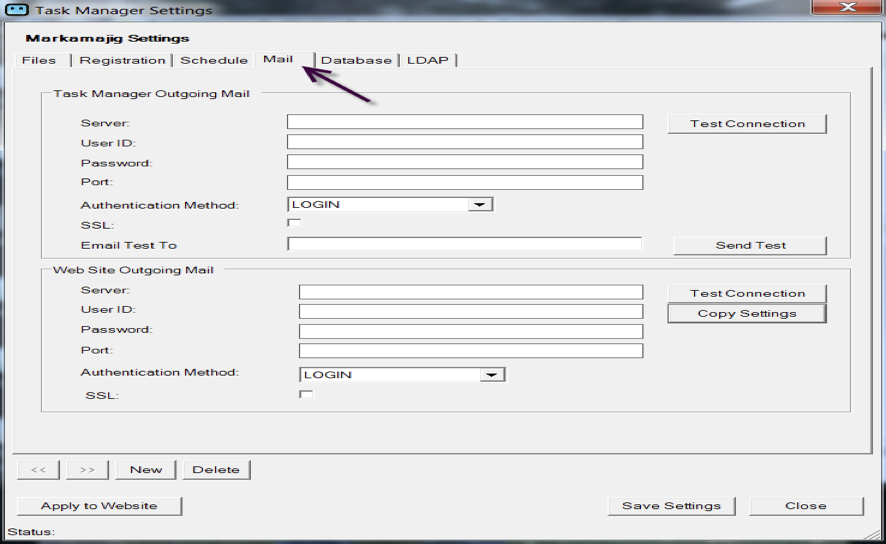Open the Registration tab
886x544 pixels.
[x=122, y=60]
